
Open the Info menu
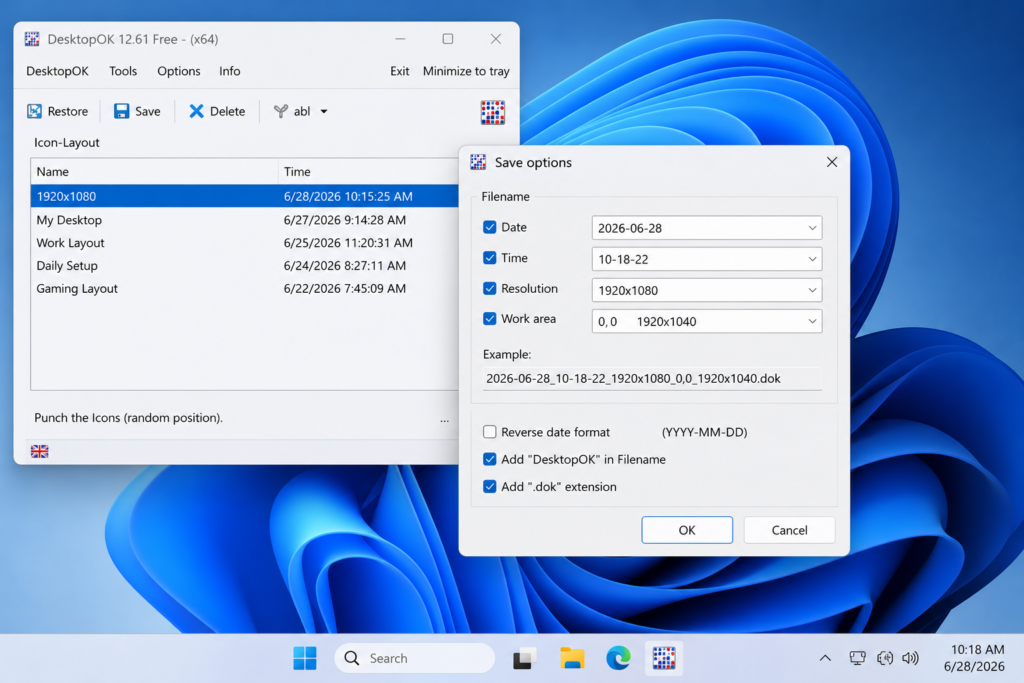[229, 71]
